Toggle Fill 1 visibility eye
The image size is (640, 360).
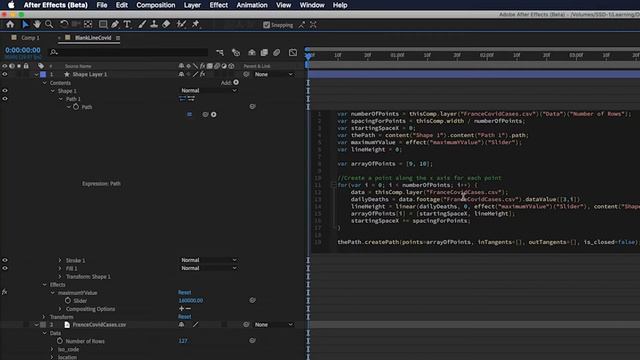point(5,268)
